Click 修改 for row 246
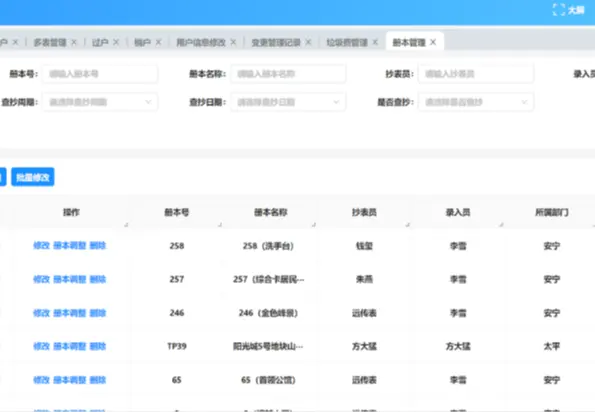Viewport: 595px width, 413px height. pyautogui.click(x=41, y=313)
